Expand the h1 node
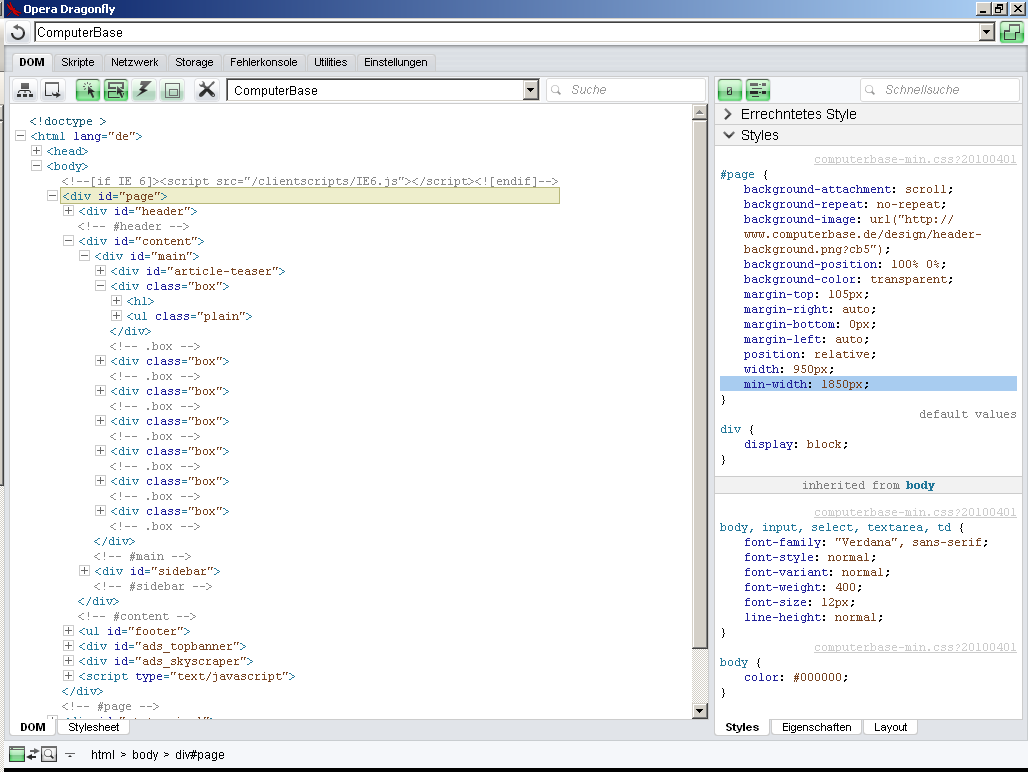Image resolution: width=1028 pixels, height=772 pixels. pyautogui.click(x=117, y=301)
